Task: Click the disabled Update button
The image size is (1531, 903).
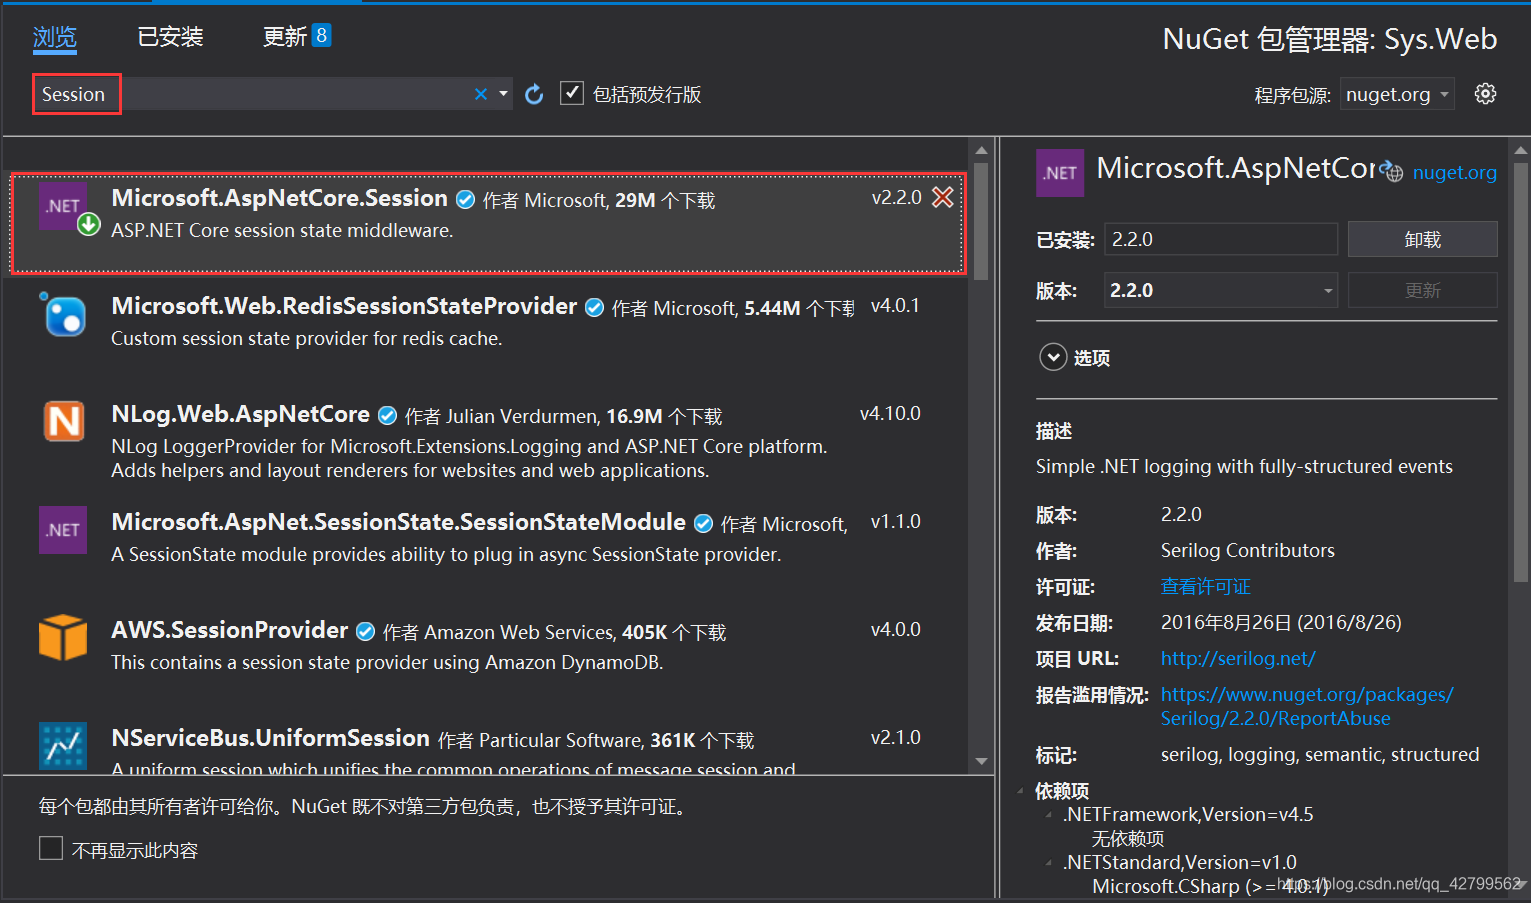Action: coord(1422,290)
